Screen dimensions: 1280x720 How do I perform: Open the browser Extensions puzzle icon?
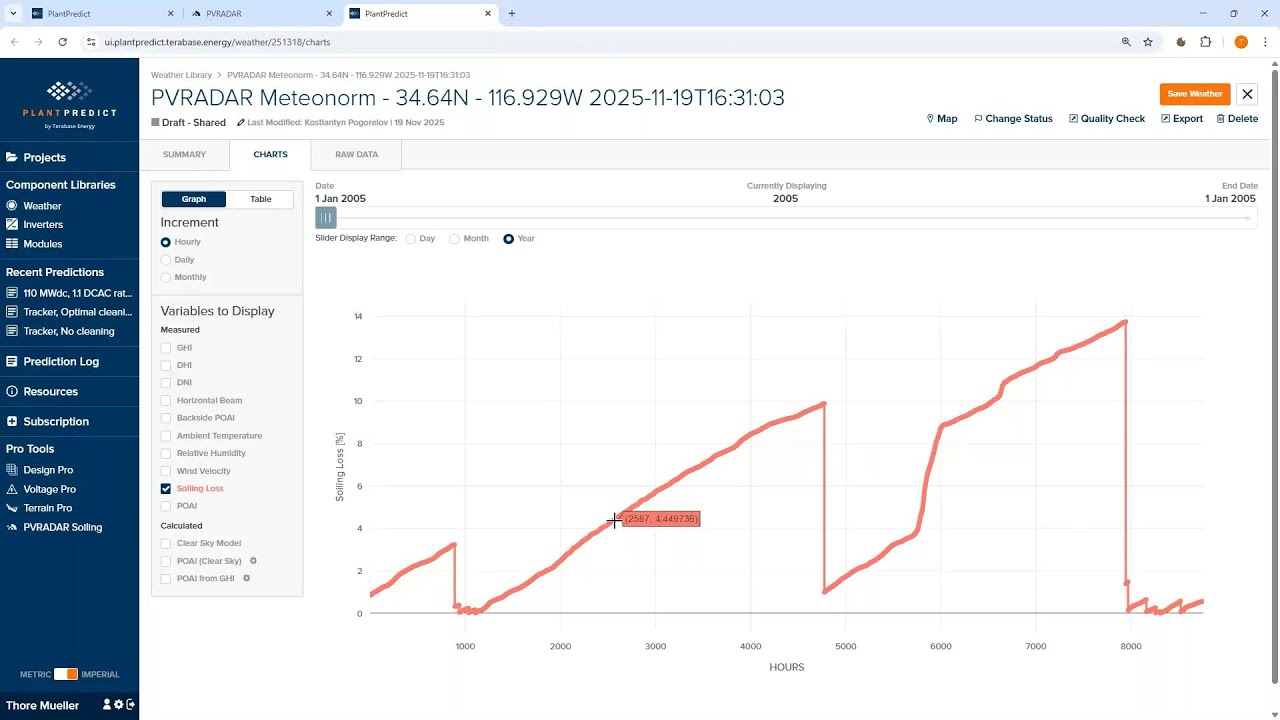tap(1205, 42)
